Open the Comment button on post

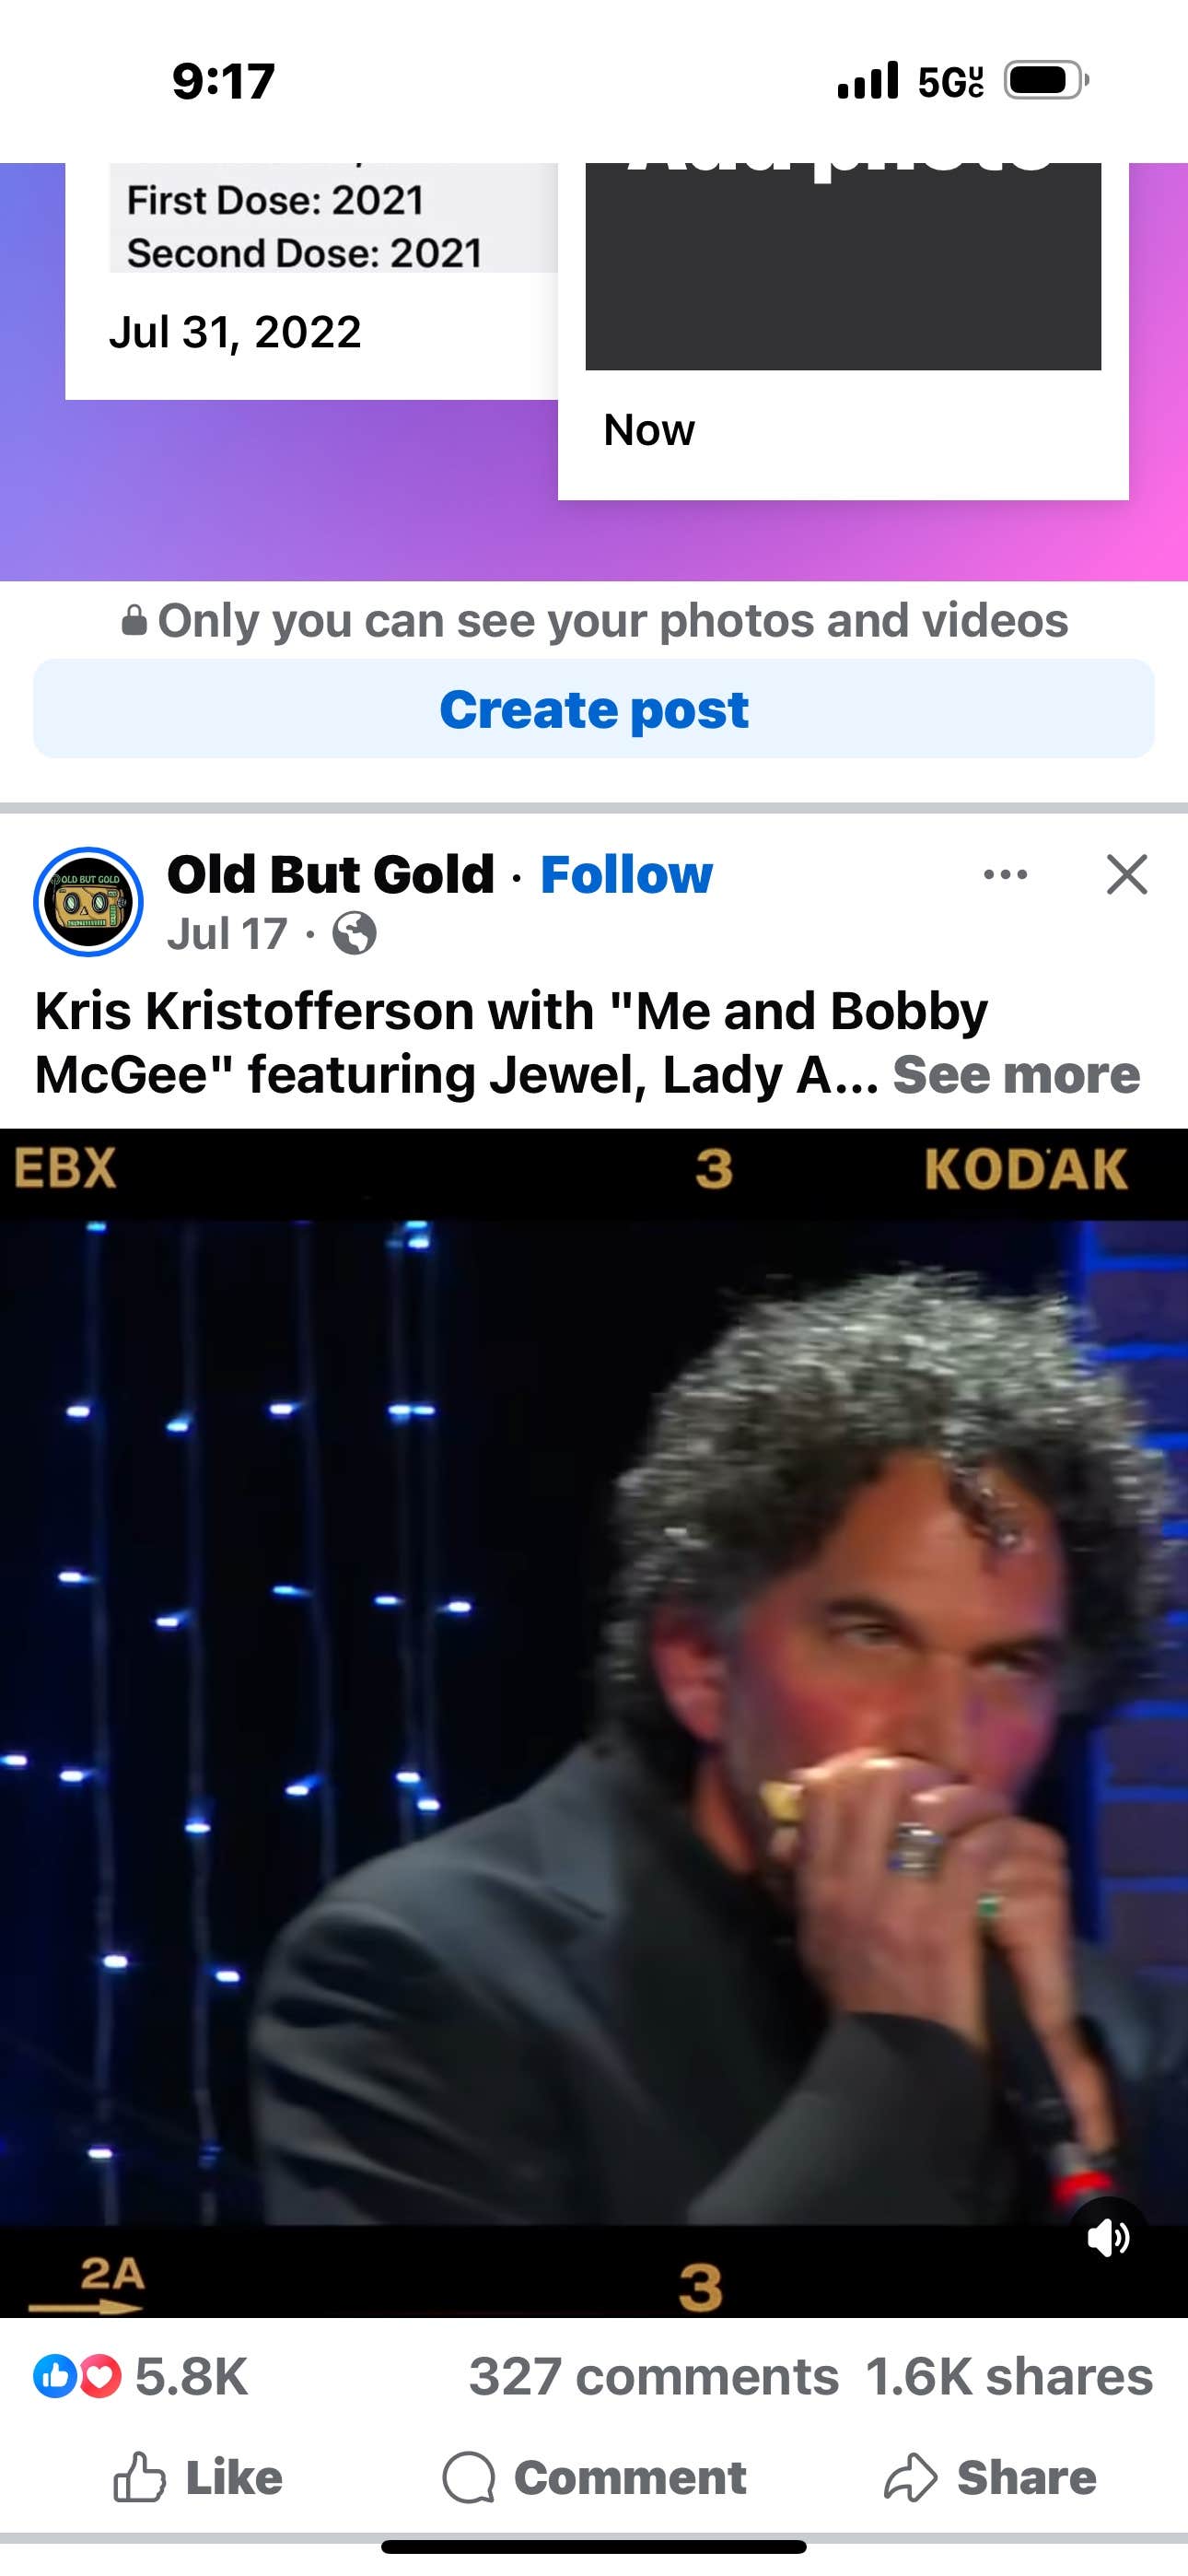point(594,2477)
